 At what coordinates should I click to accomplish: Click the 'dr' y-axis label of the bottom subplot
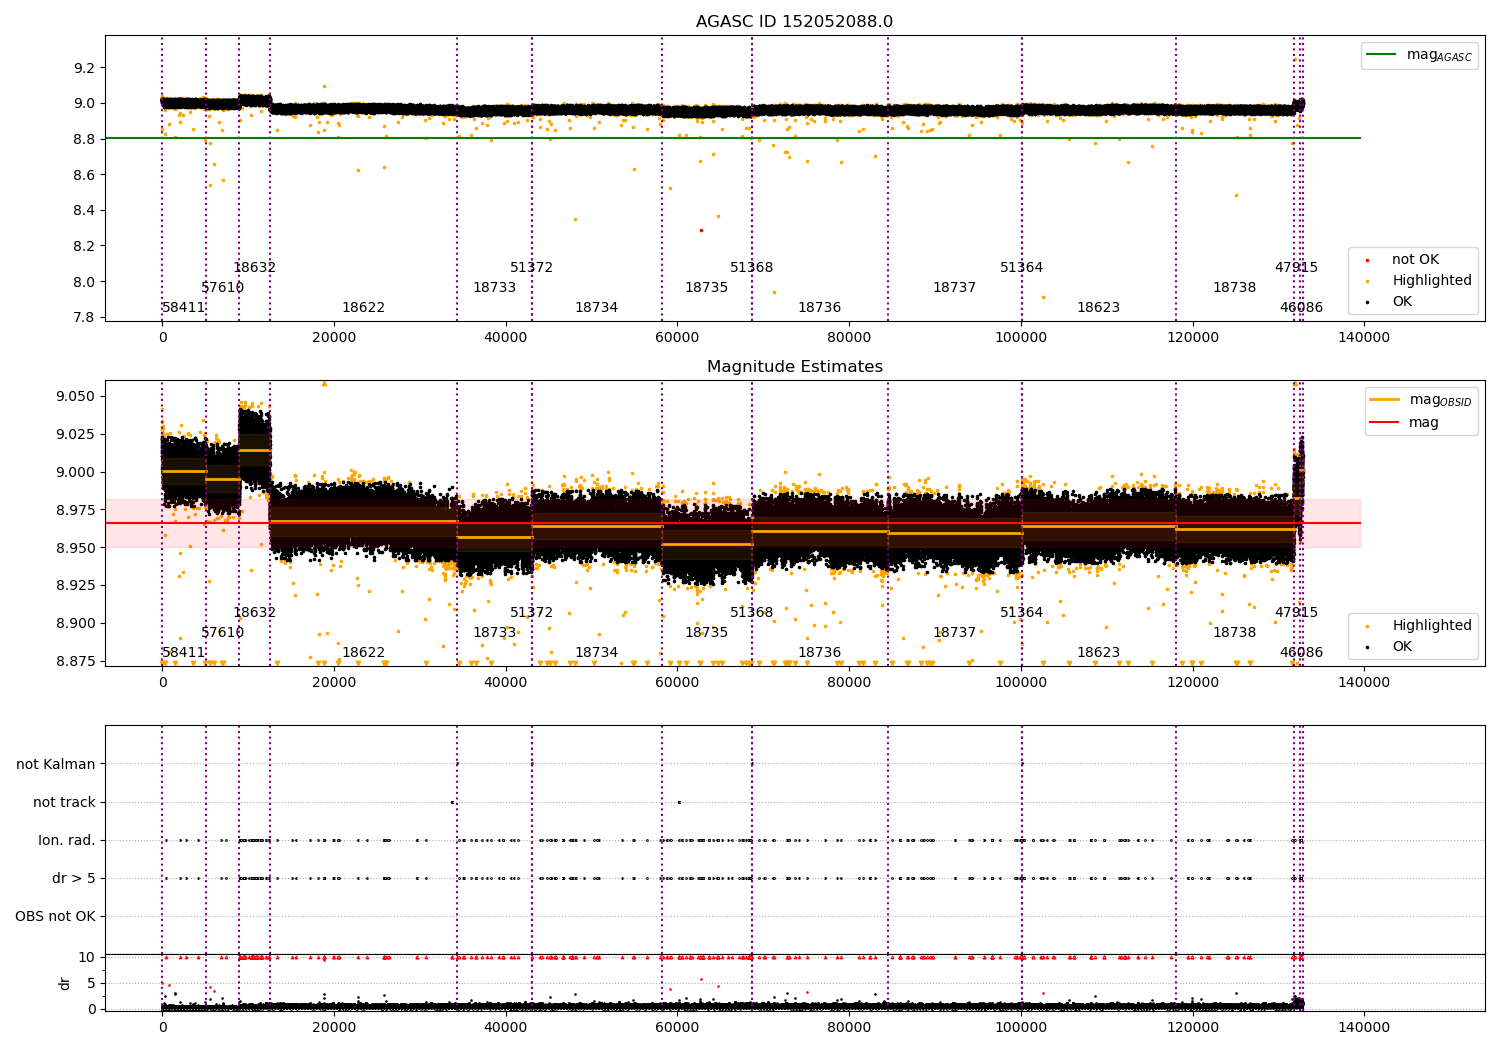[x=65, y=983]
